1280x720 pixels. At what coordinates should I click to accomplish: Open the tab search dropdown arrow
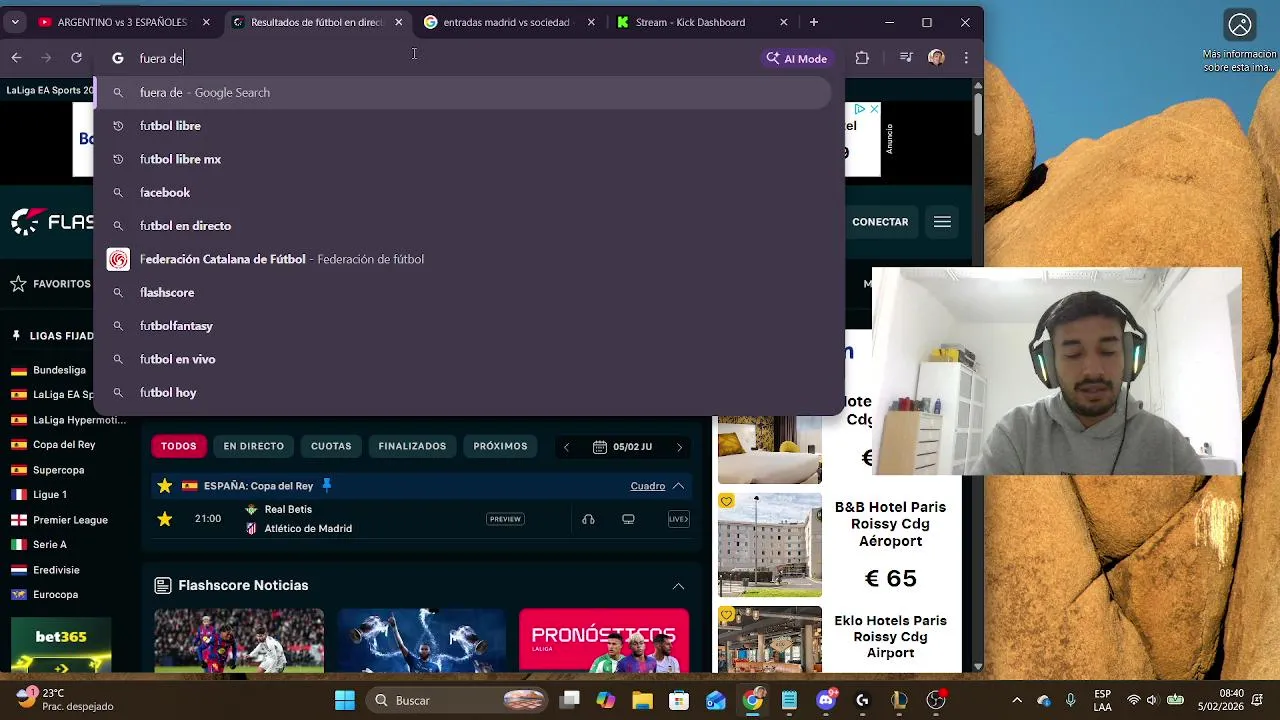[x=15, y=22]
